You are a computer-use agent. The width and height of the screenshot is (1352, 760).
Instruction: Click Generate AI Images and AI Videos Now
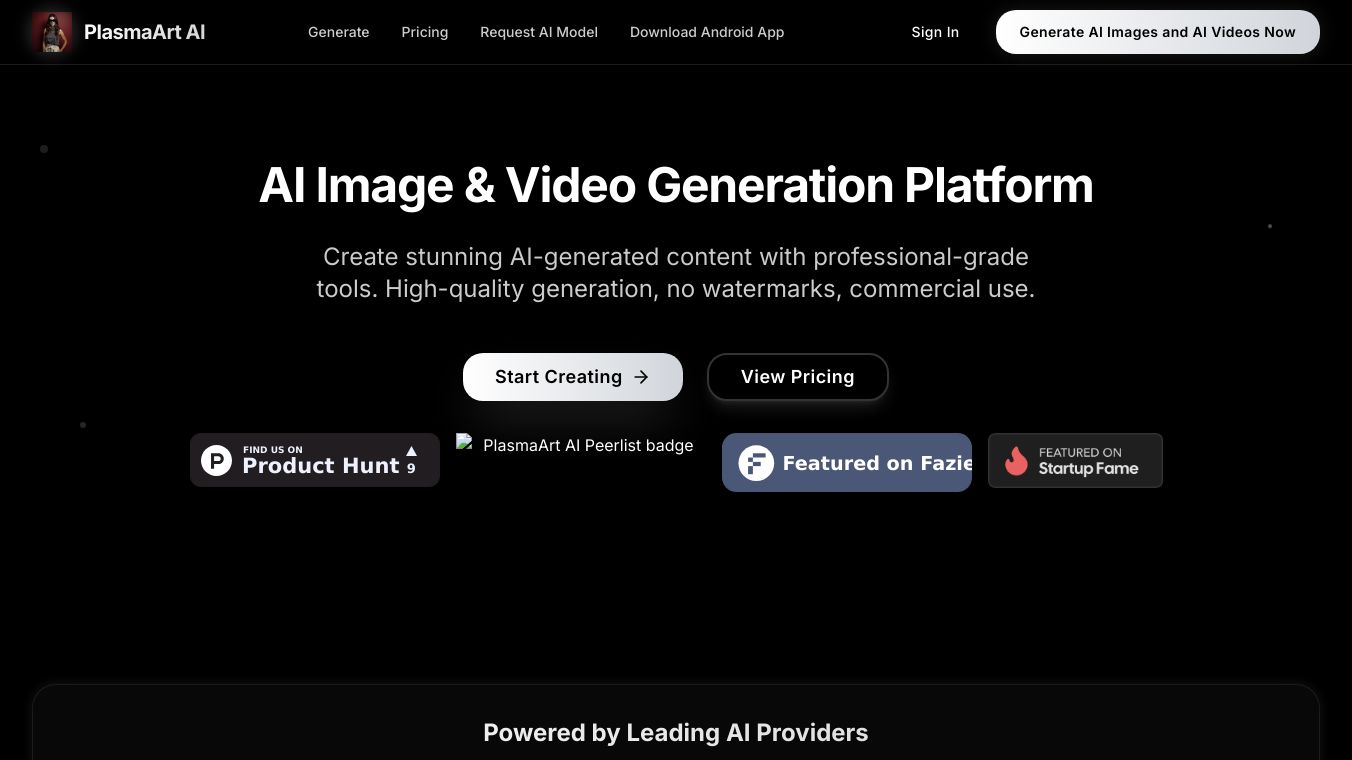coord(1158,32)
